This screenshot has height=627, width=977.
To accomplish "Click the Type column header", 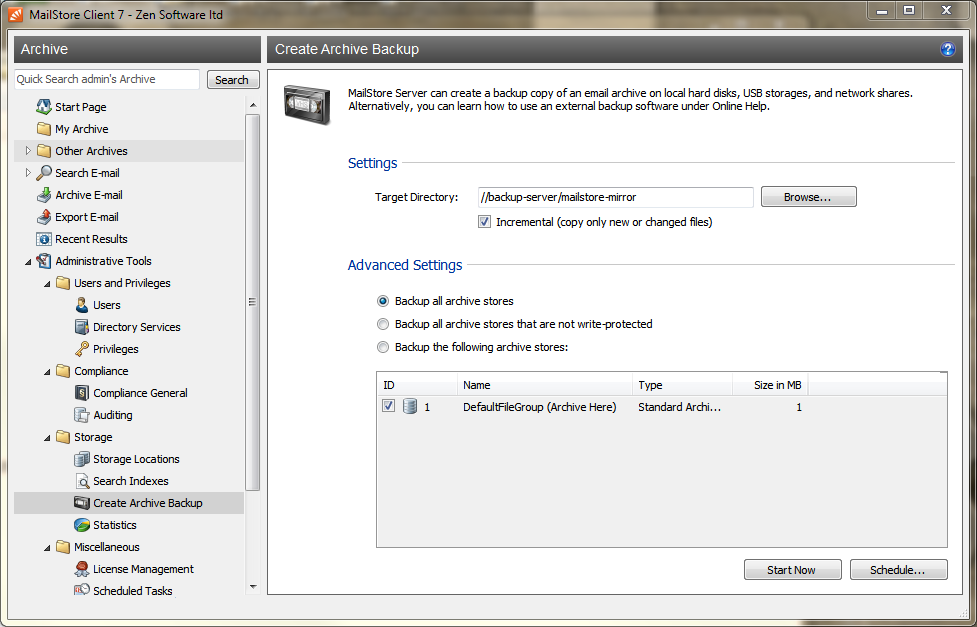I will (682, 385).
